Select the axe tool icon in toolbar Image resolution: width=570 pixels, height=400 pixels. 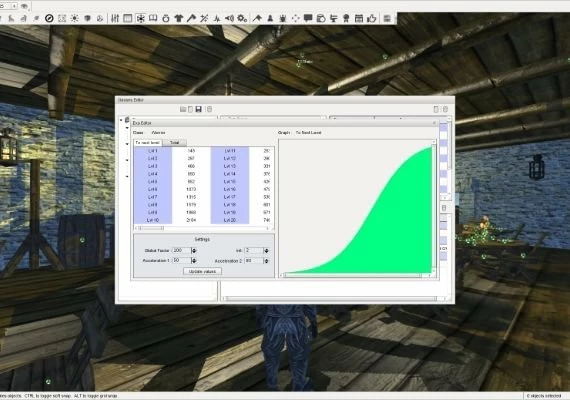coord(191,18)
